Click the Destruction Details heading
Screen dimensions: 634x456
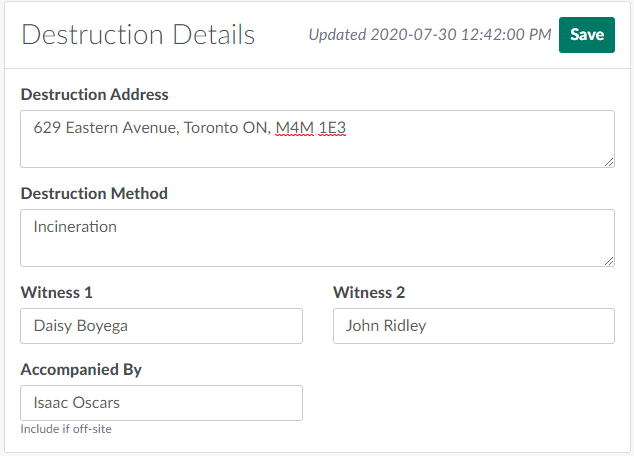click(138, 35)
